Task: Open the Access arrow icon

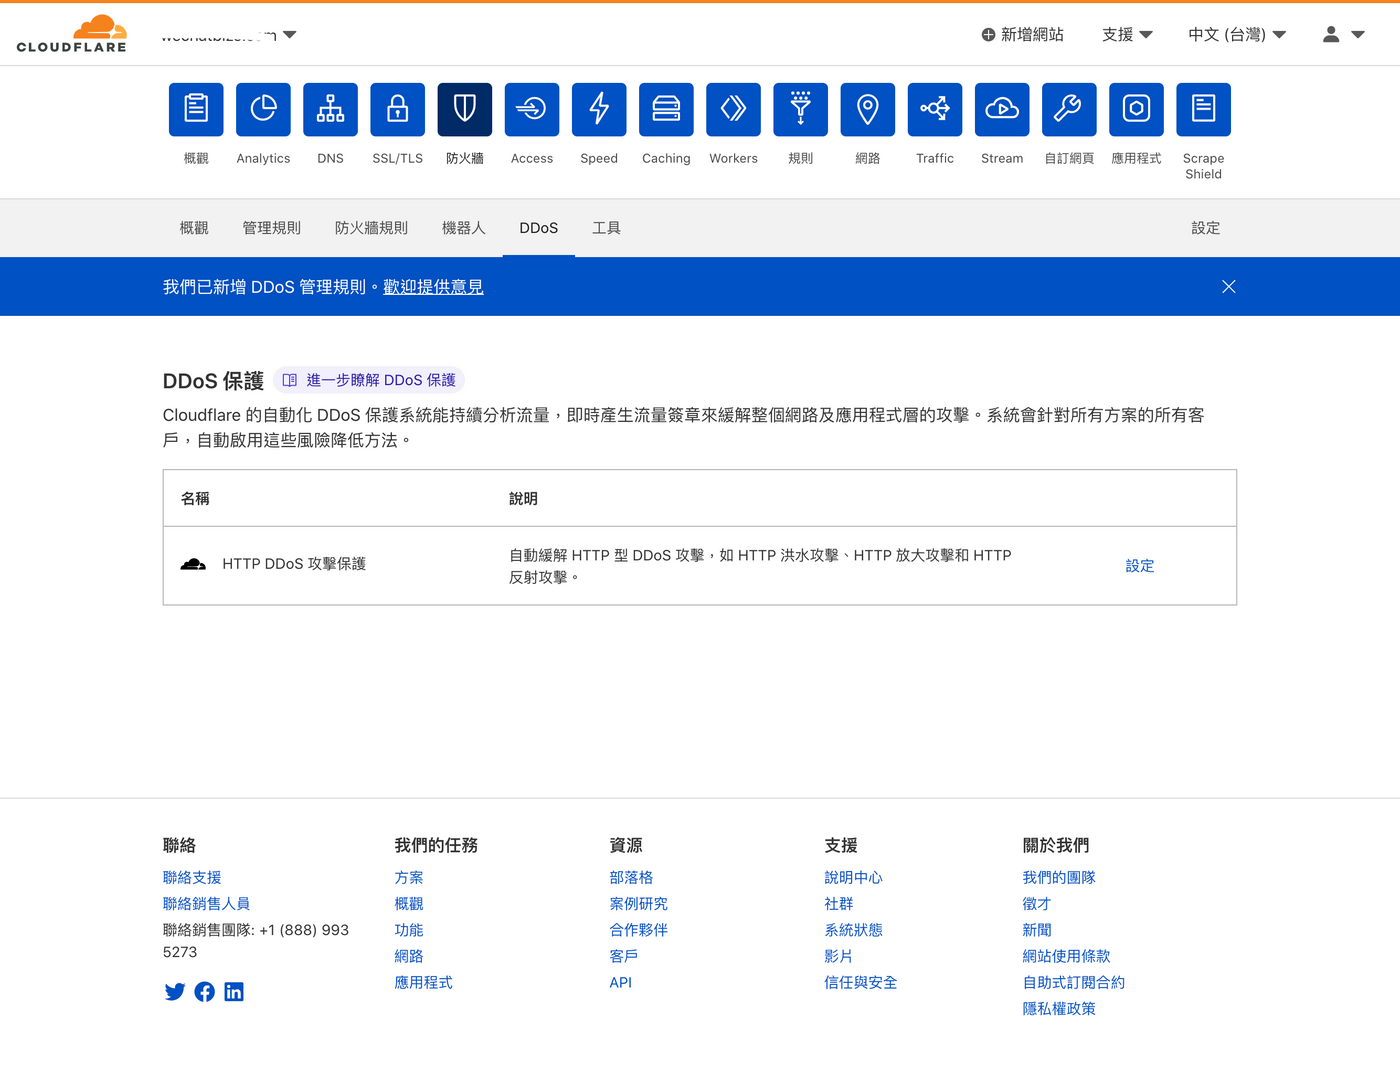Action: (532, 109)
